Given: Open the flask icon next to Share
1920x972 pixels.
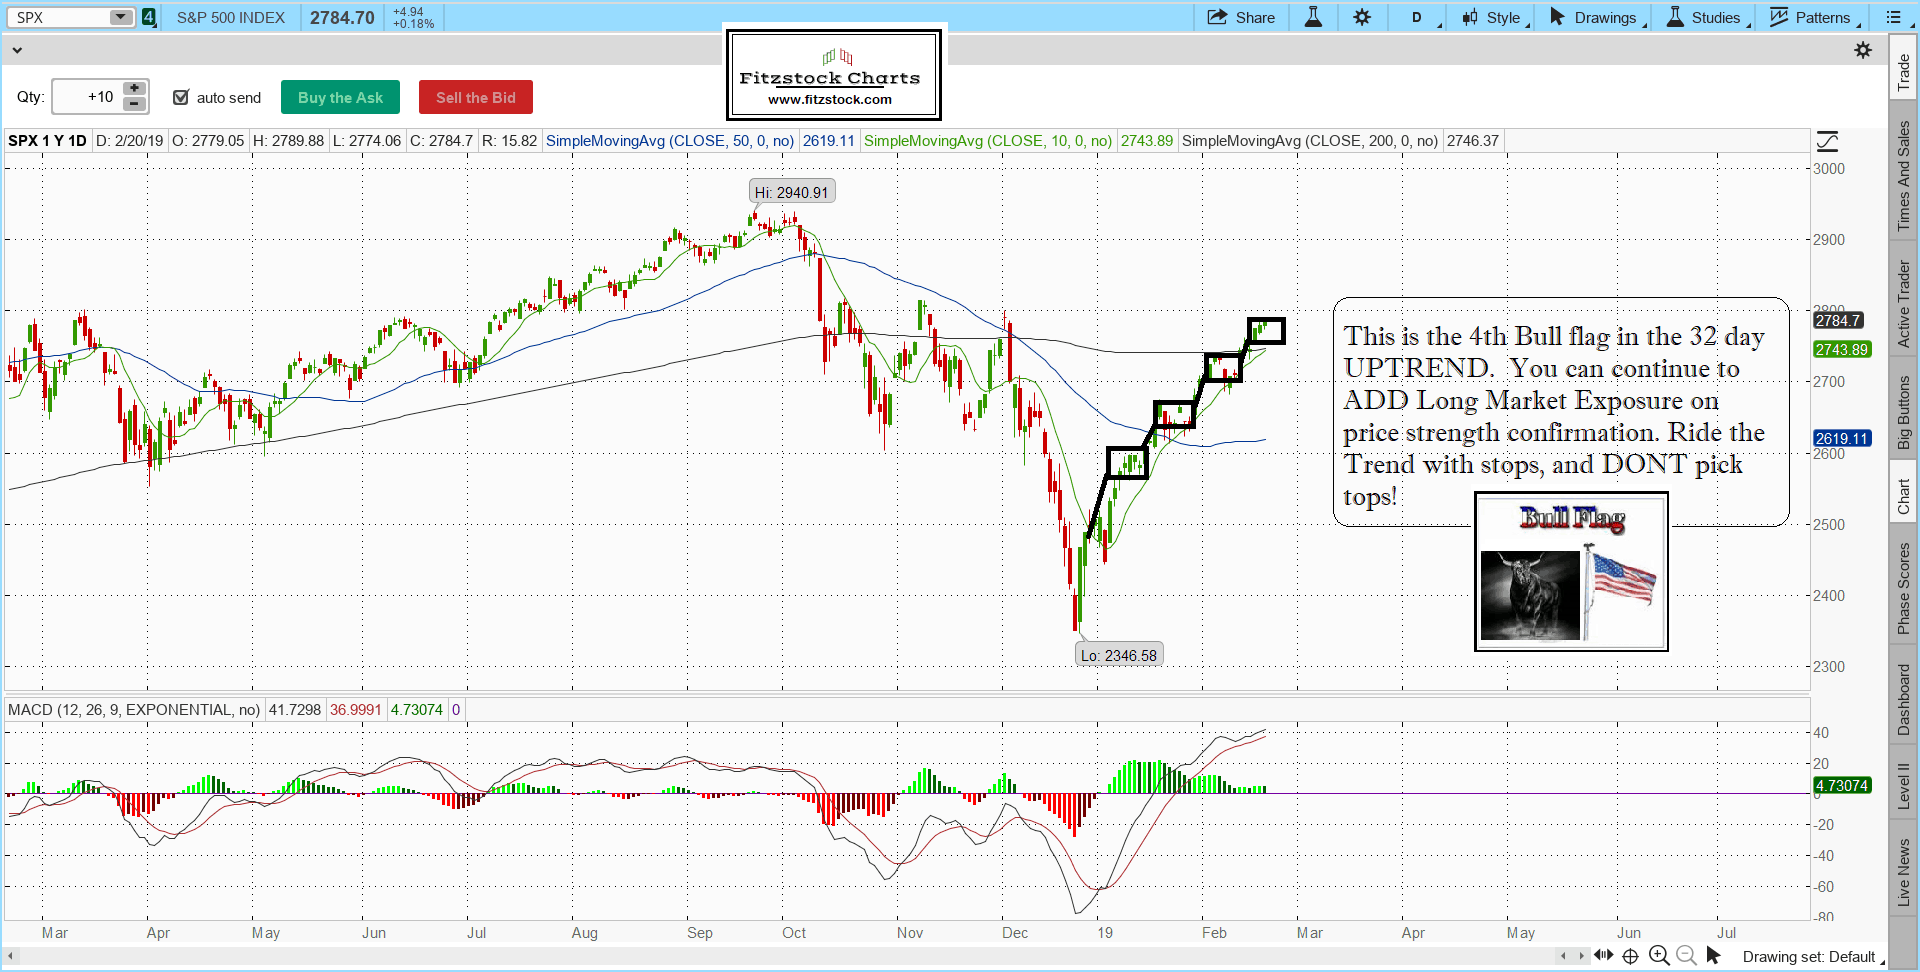Looking at the screenshot, I should pos(1313,17).
